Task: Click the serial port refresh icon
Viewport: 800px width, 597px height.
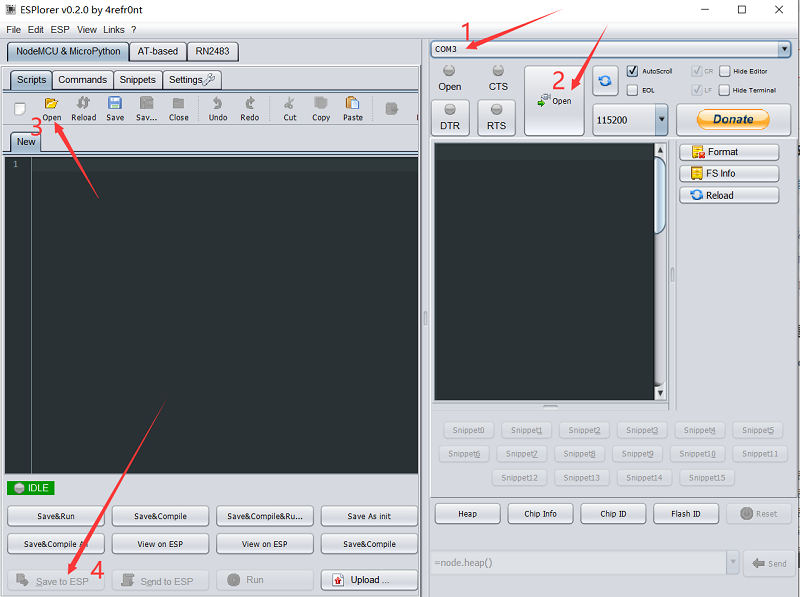Action: pyautogui.click(x=605, y=81)
